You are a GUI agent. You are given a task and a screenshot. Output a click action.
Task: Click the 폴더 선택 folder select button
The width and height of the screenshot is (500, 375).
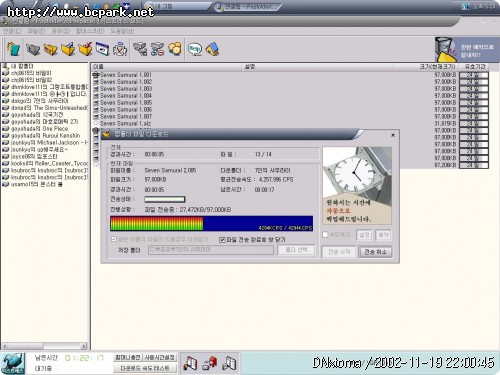tap(296, 250)
